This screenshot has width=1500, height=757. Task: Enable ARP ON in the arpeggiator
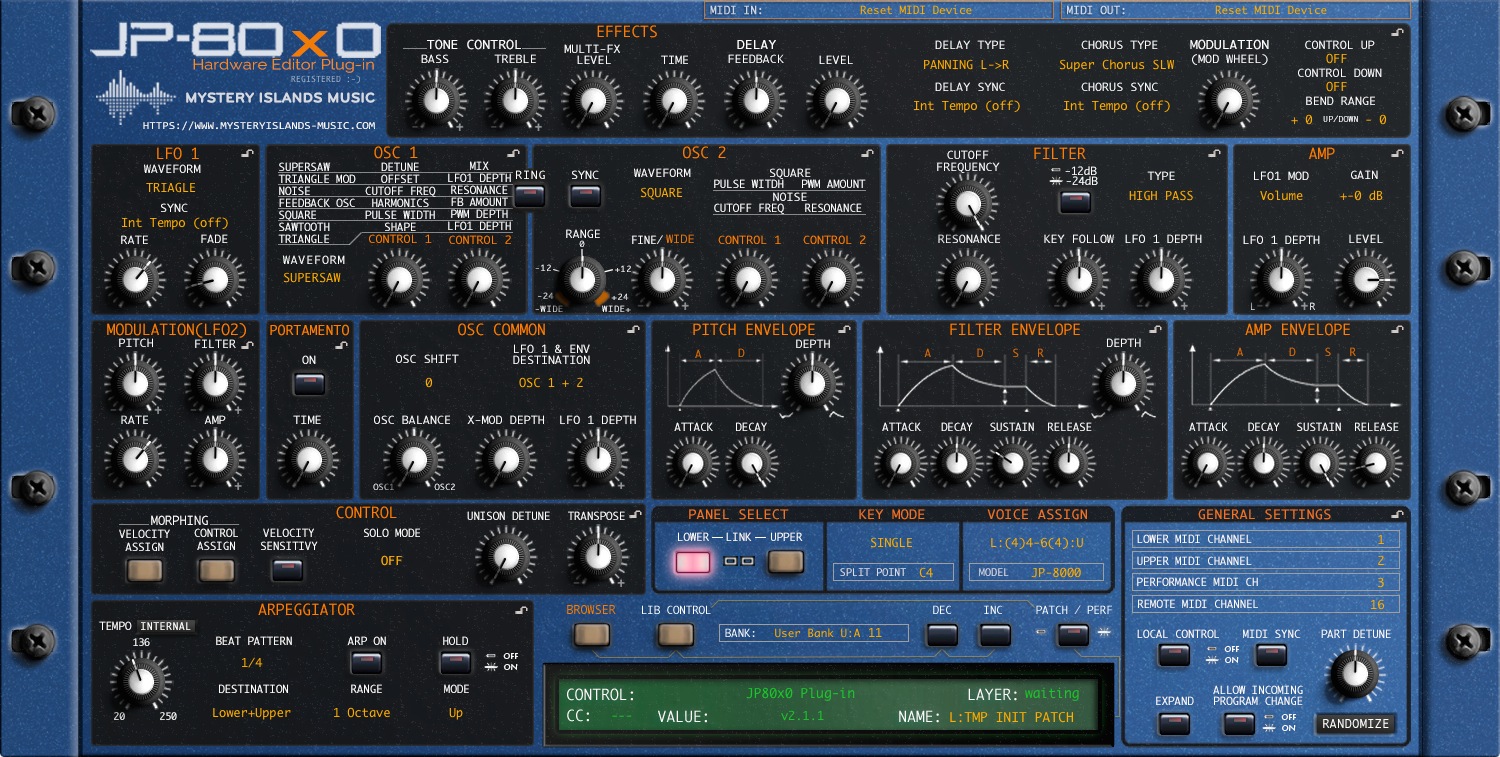(x=366, y=662)
